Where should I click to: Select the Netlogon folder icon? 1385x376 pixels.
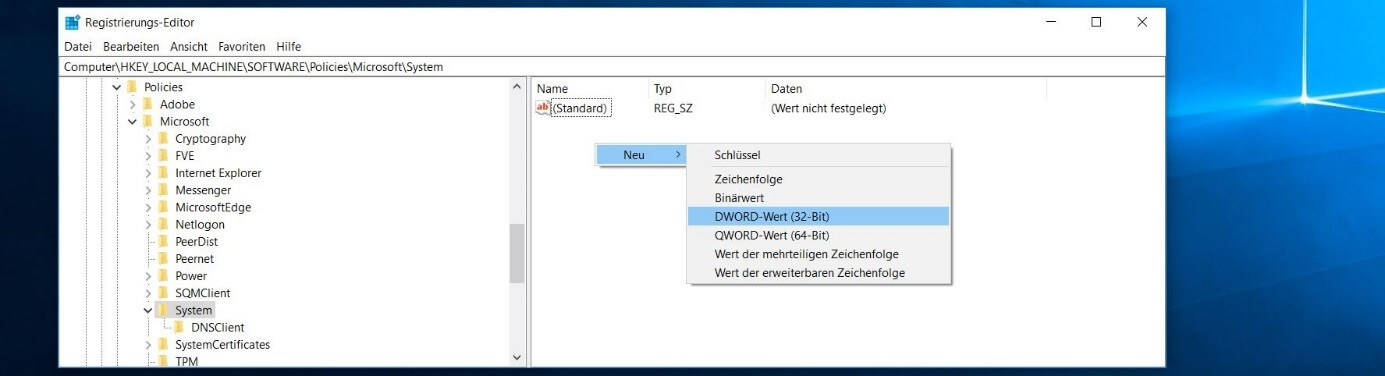click(x=163, y=225)
